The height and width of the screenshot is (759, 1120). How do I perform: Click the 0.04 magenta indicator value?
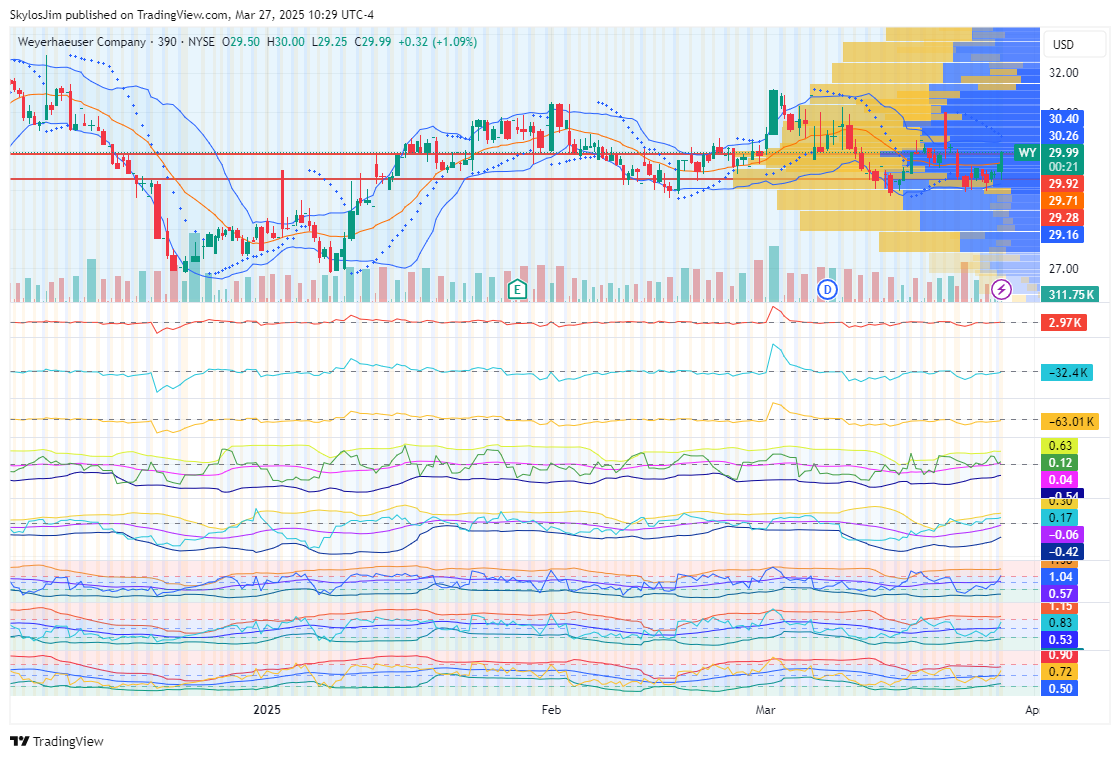pos(1060,480)
